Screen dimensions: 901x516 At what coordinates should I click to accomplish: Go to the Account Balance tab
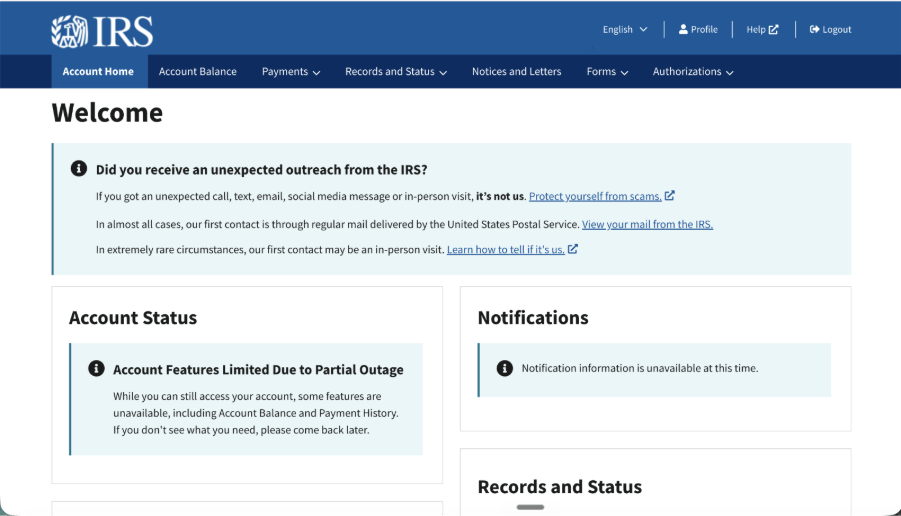(198, 72)
